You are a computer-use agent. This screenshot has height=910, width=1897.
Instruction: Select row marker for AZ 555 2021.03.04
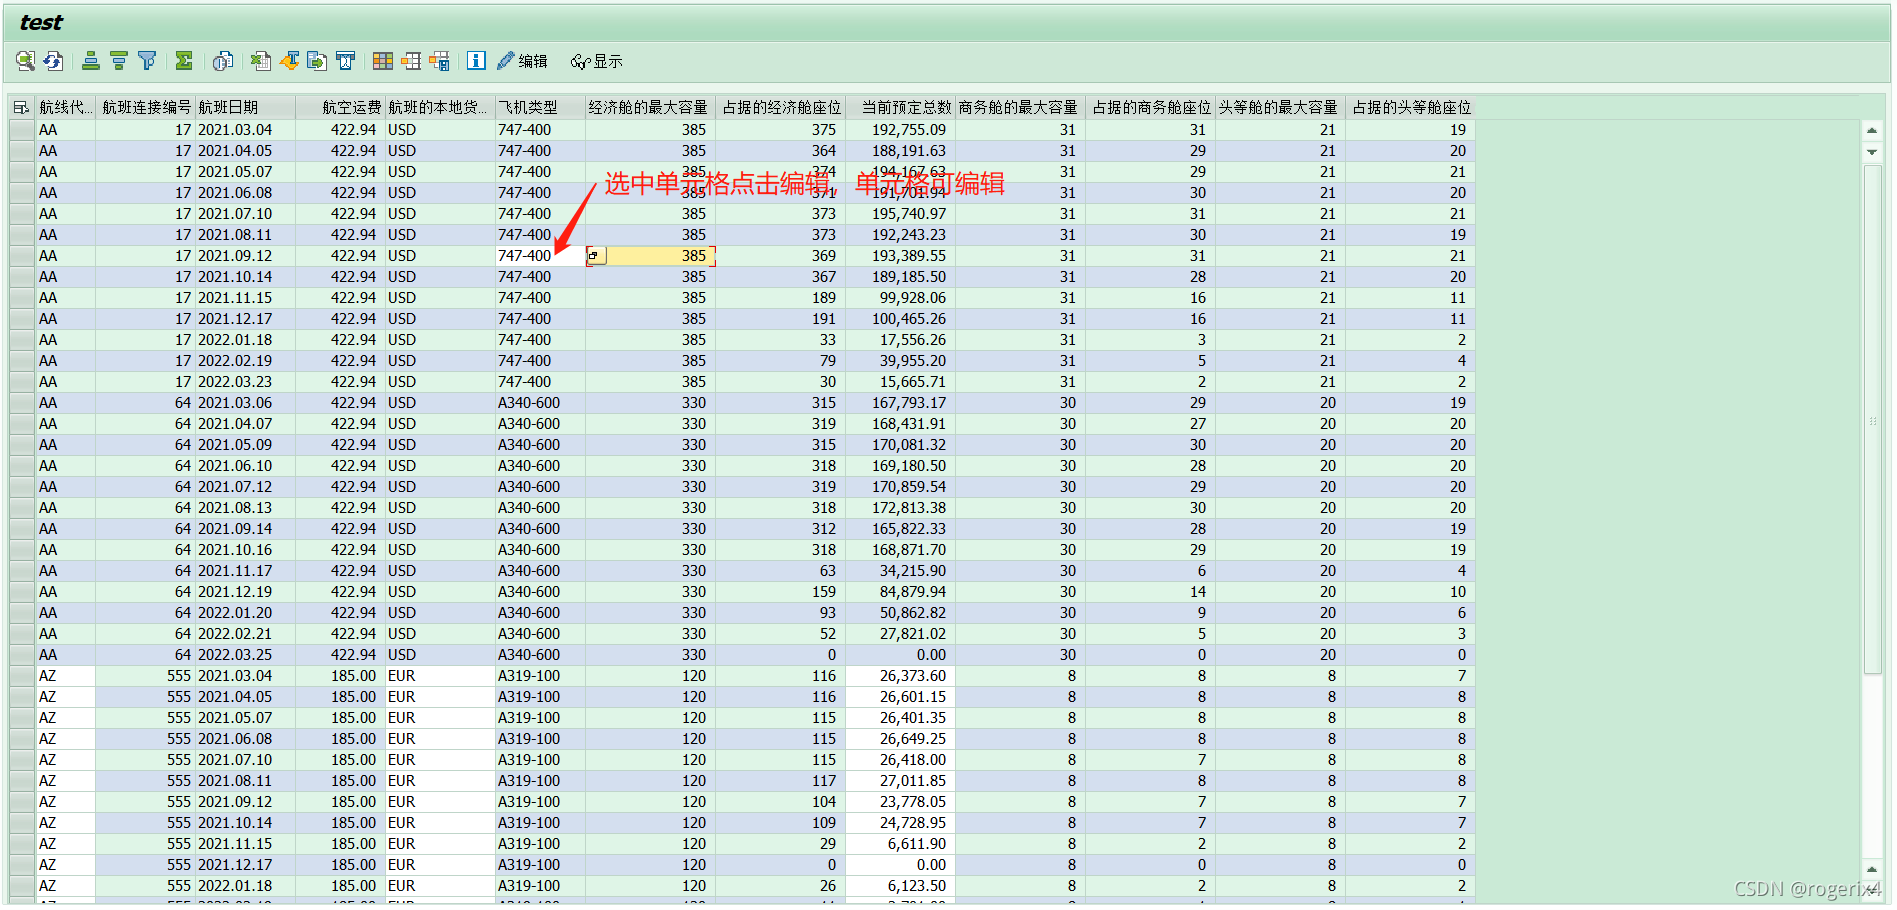[x=22, y=676]
